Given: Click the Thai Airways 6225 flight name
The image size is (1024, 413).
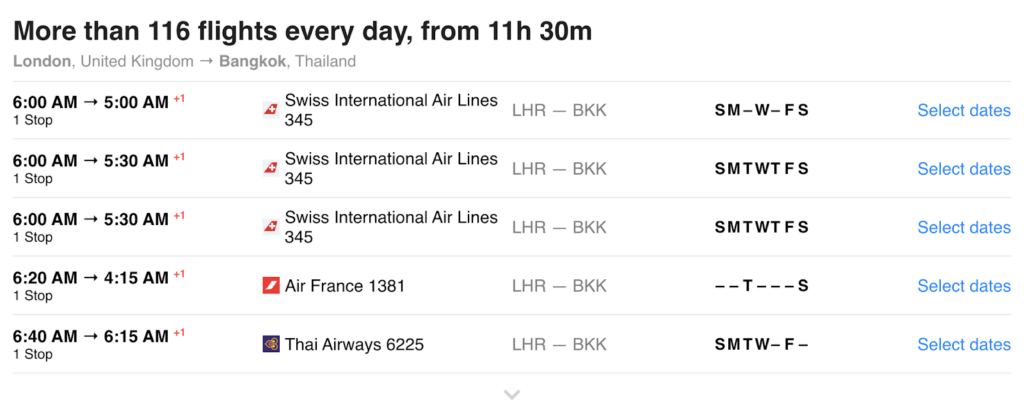Looking at the screenshot, I should [354, 344].
